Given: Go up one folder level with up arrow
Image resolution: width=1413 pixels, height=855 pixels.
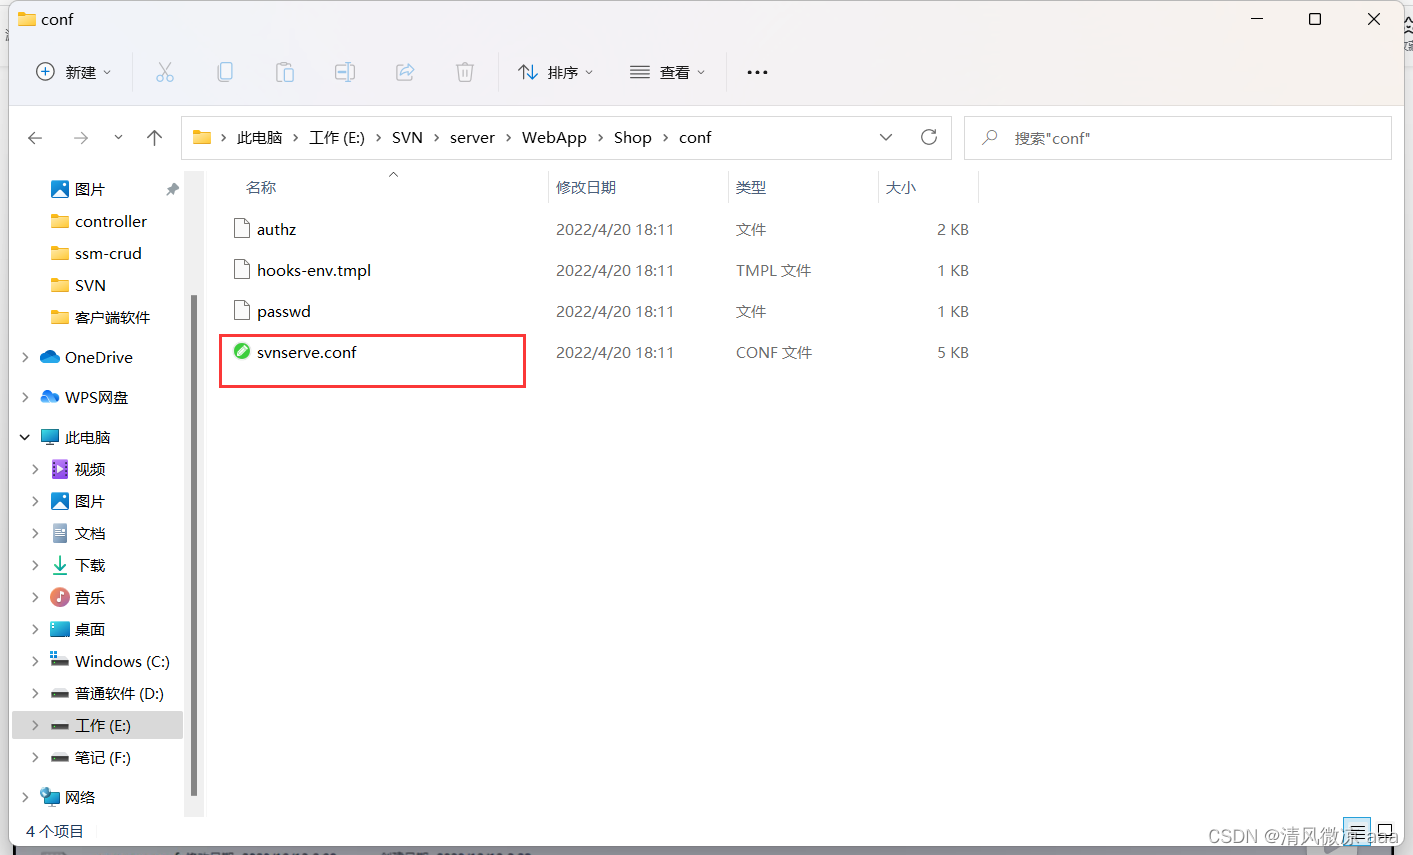Looking at the screenshot, I should (x=154, y=138).
